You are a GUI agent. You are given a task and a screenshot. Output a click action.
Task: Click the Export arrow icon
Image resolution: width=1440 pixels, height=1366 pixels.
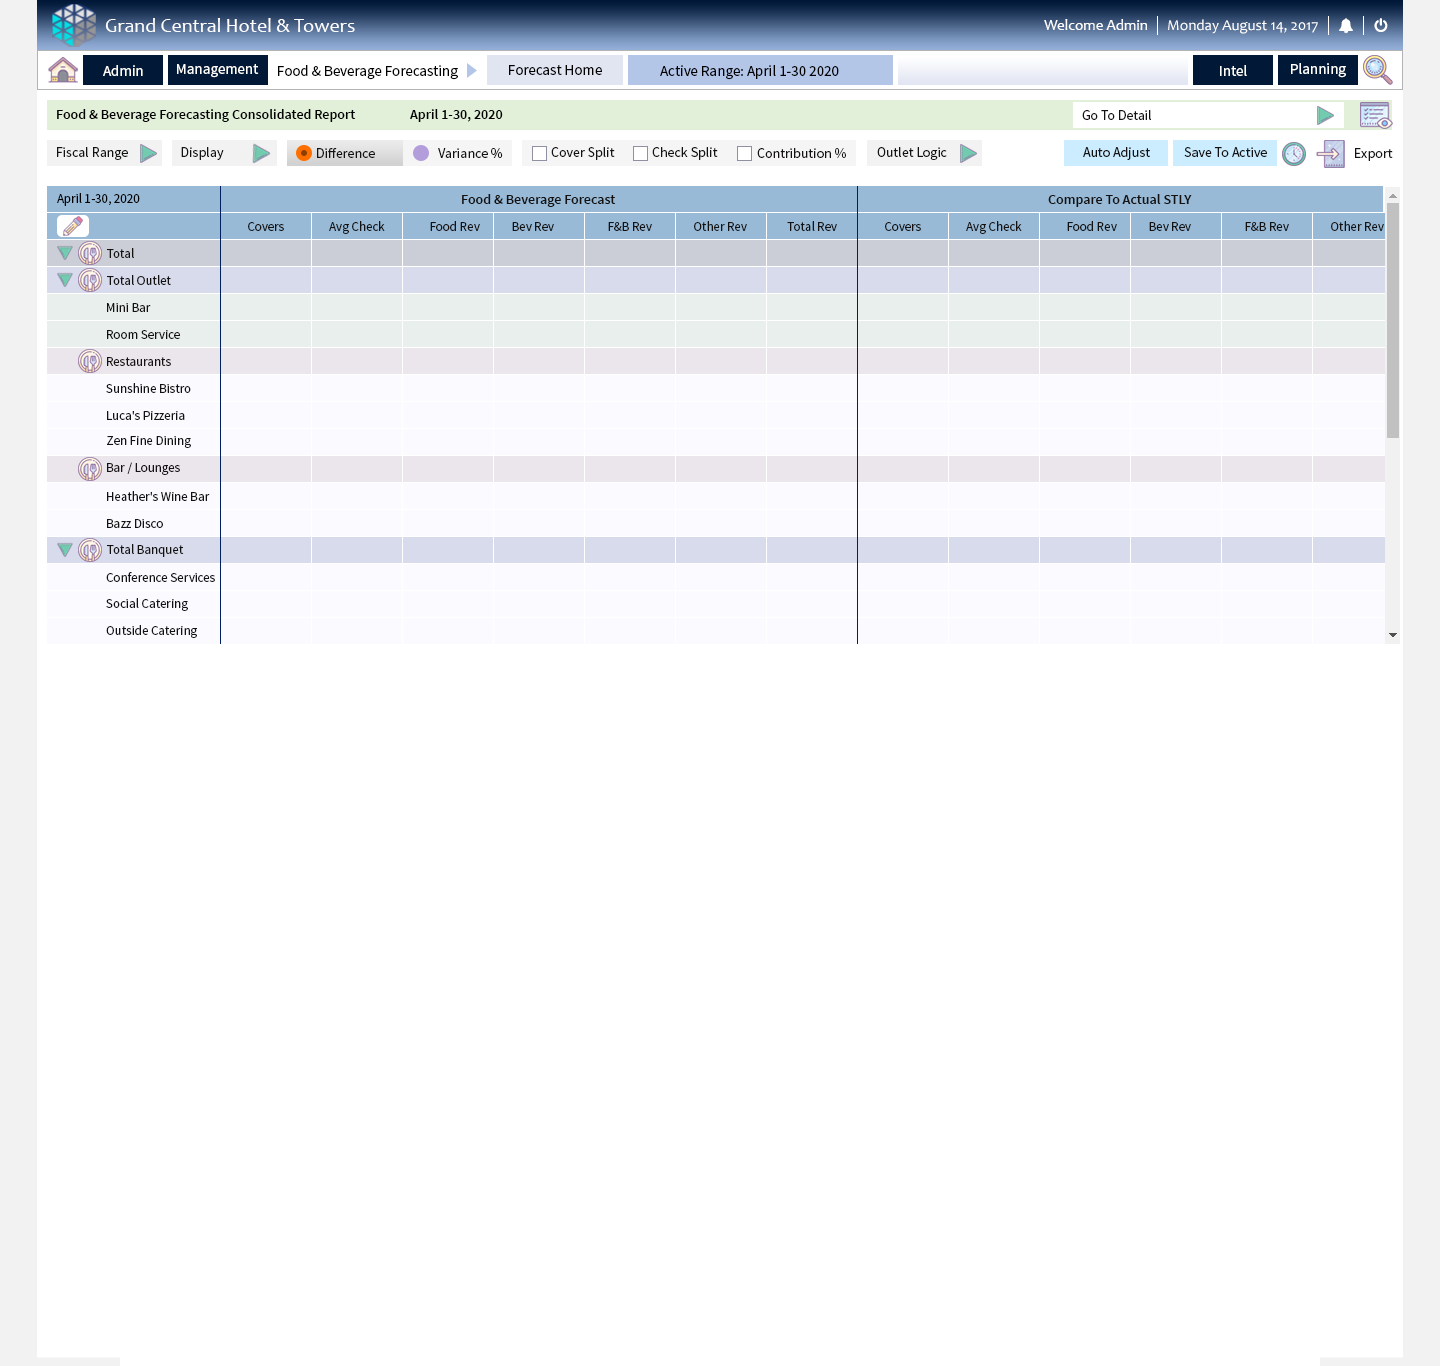(x=1331, y=154)
